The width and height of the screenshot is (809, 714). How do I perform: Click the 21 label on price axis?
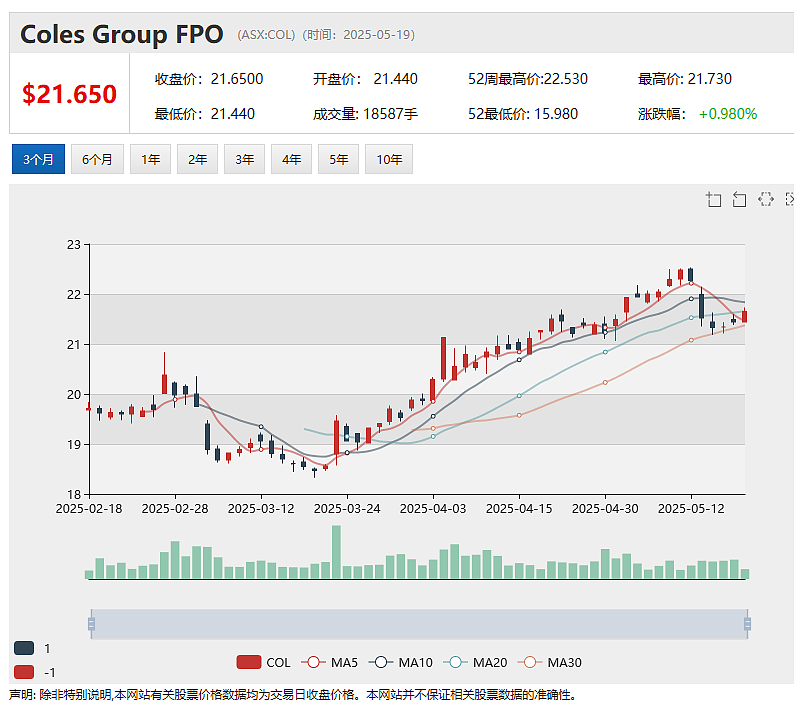[x=74, y=345]
